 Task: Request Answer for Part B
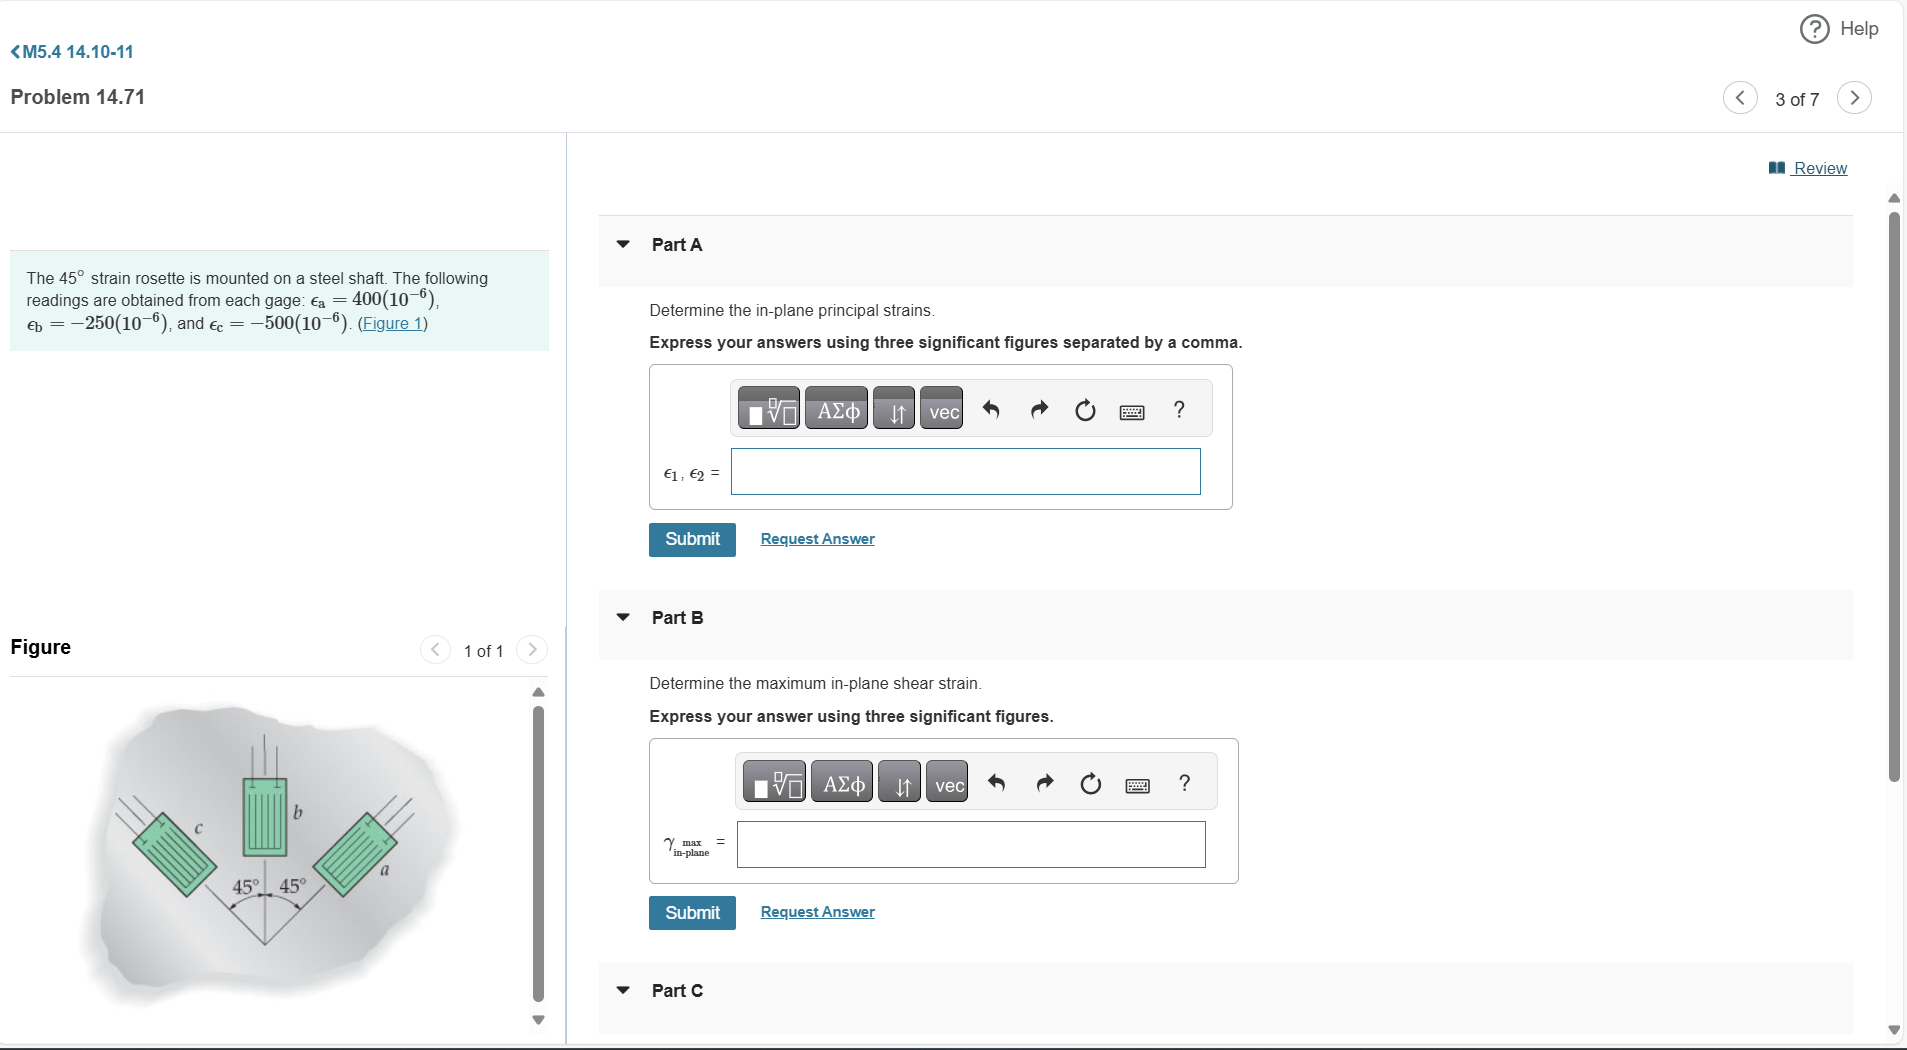pos(817,912)
